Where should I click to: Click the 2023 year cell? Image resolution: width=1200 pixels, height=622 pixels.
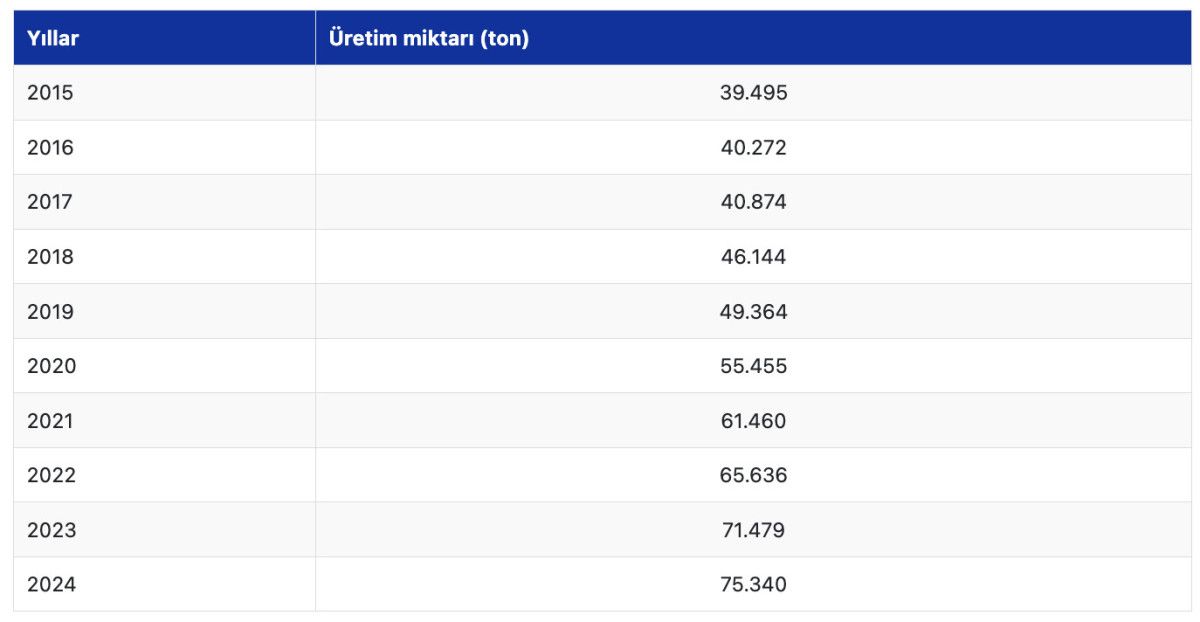52,530
